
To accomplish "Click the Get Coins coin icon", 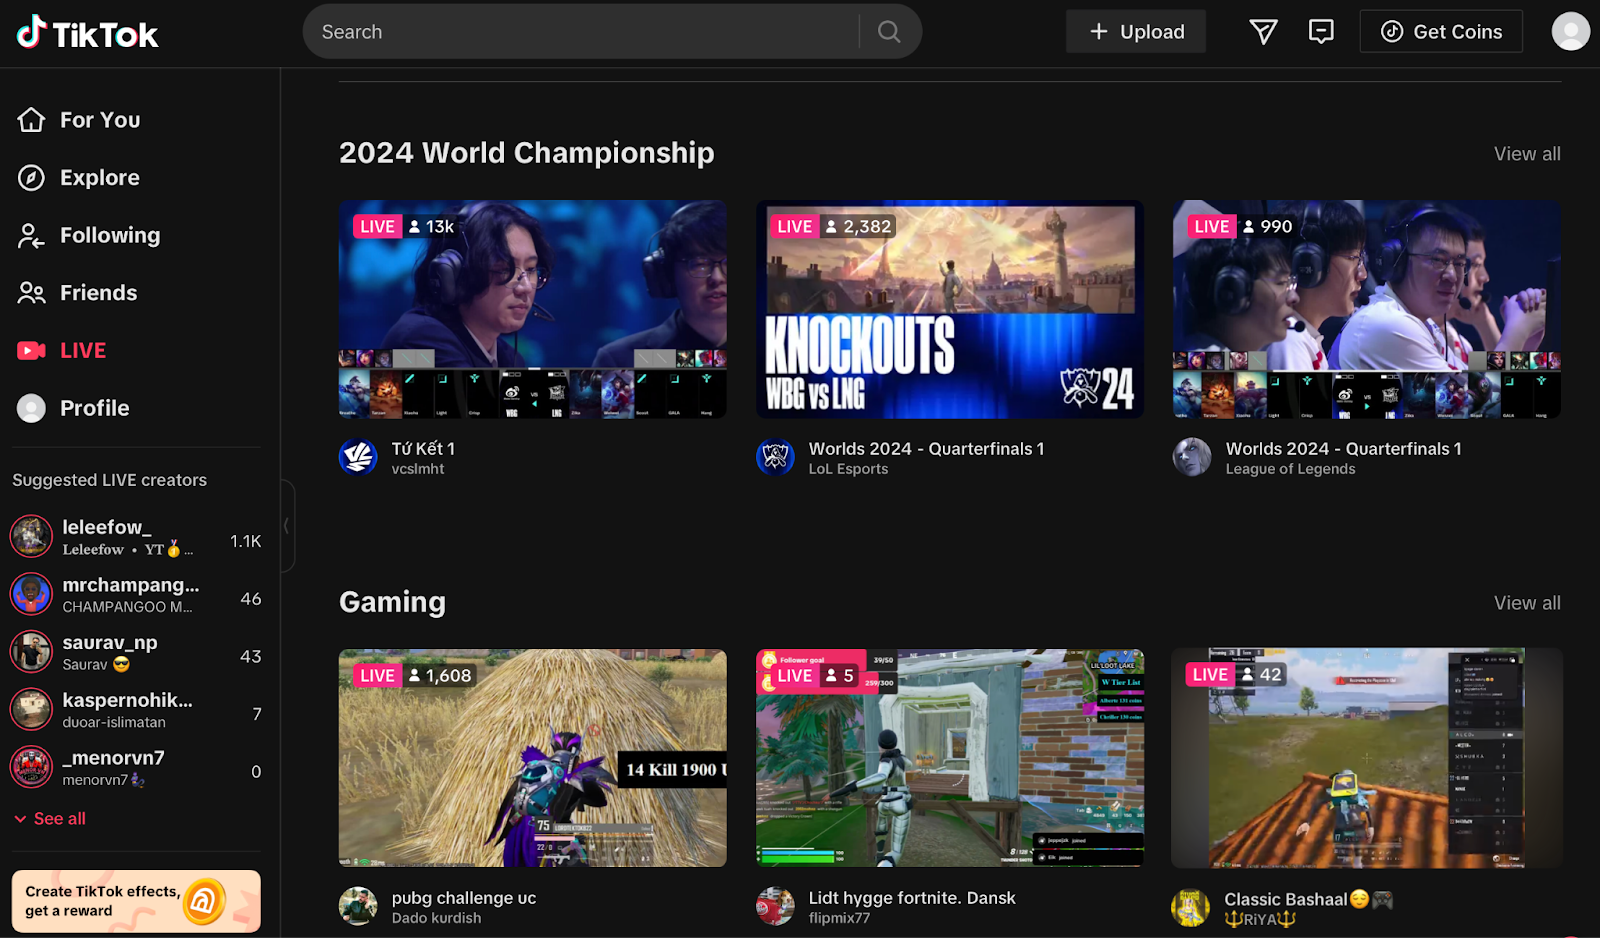I will coord(1392,31).
